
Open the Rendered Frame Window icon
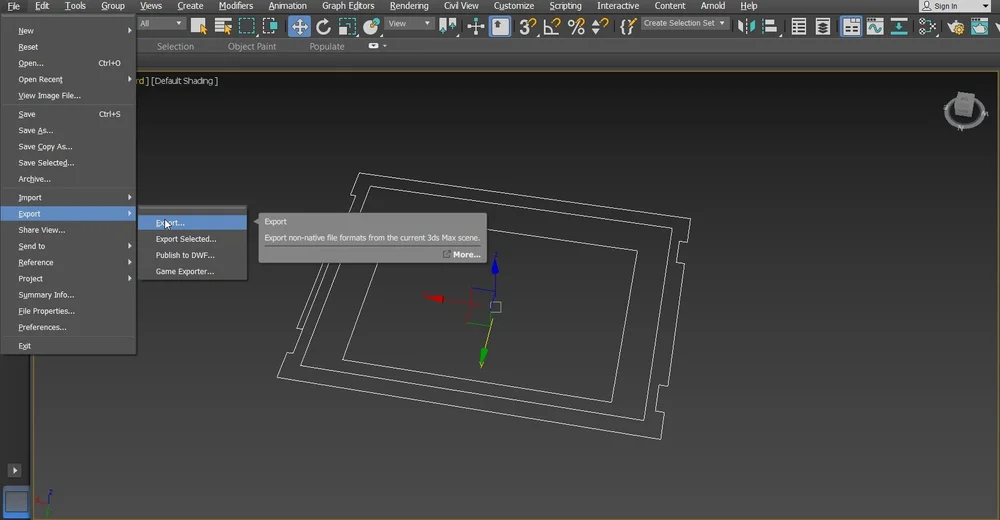[x=980, y=26]
